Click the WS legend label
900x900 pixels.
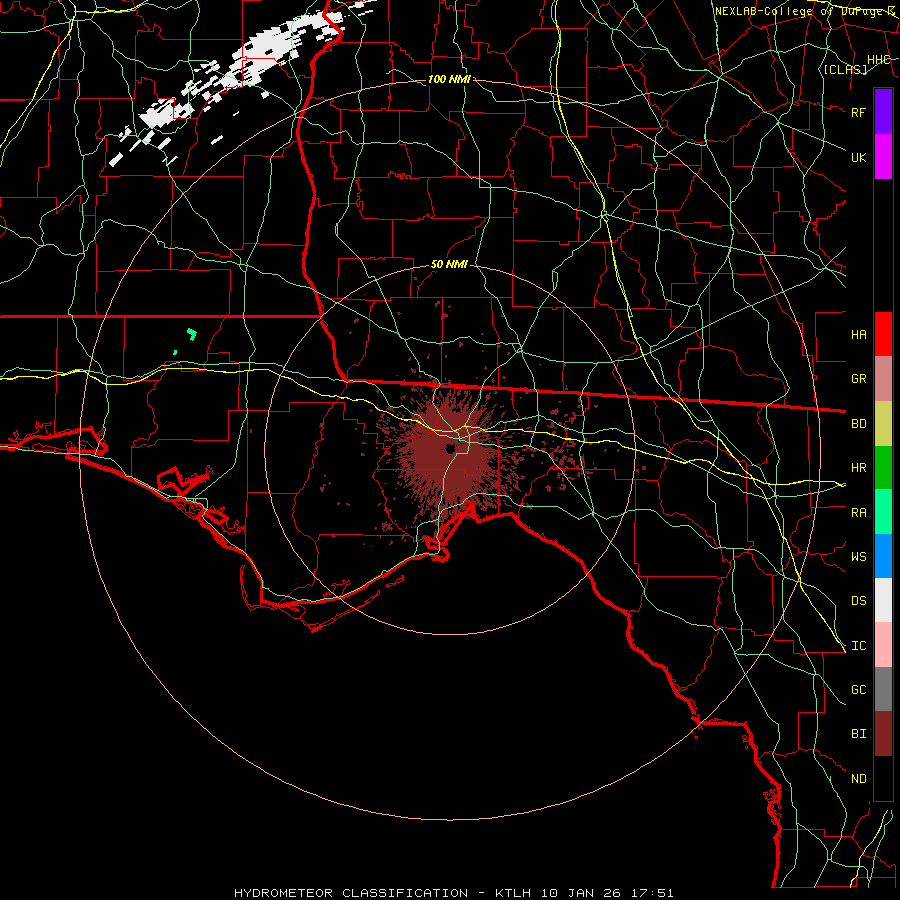point(858,556)
